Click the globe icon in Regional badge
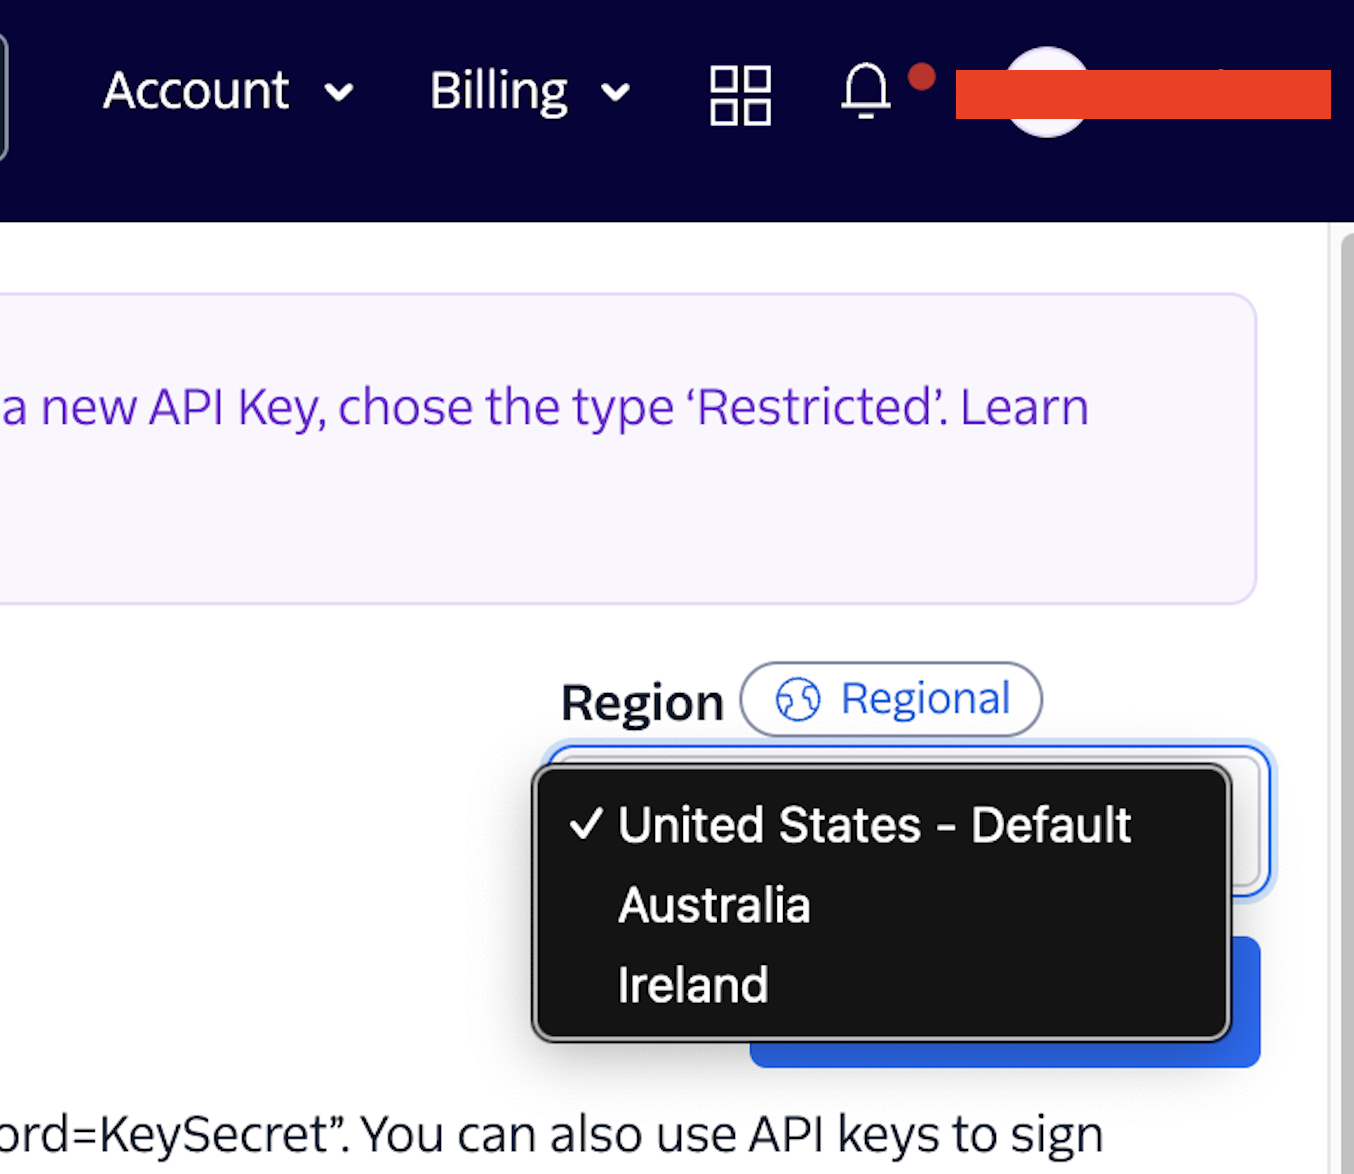1354x1174 pixels. pyautogui.click(x=798, y=699)
